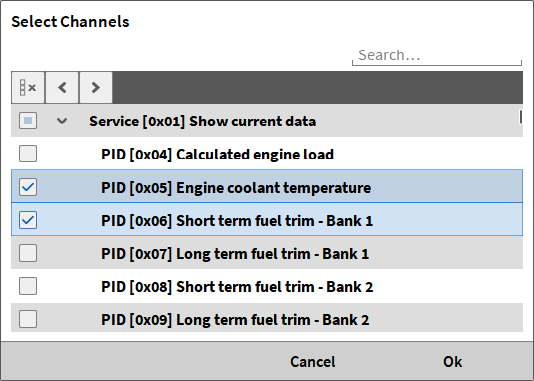534x381 pixels.
Task: Click the collapse-all tree icon in toolbar
Action: pos(28,88)
